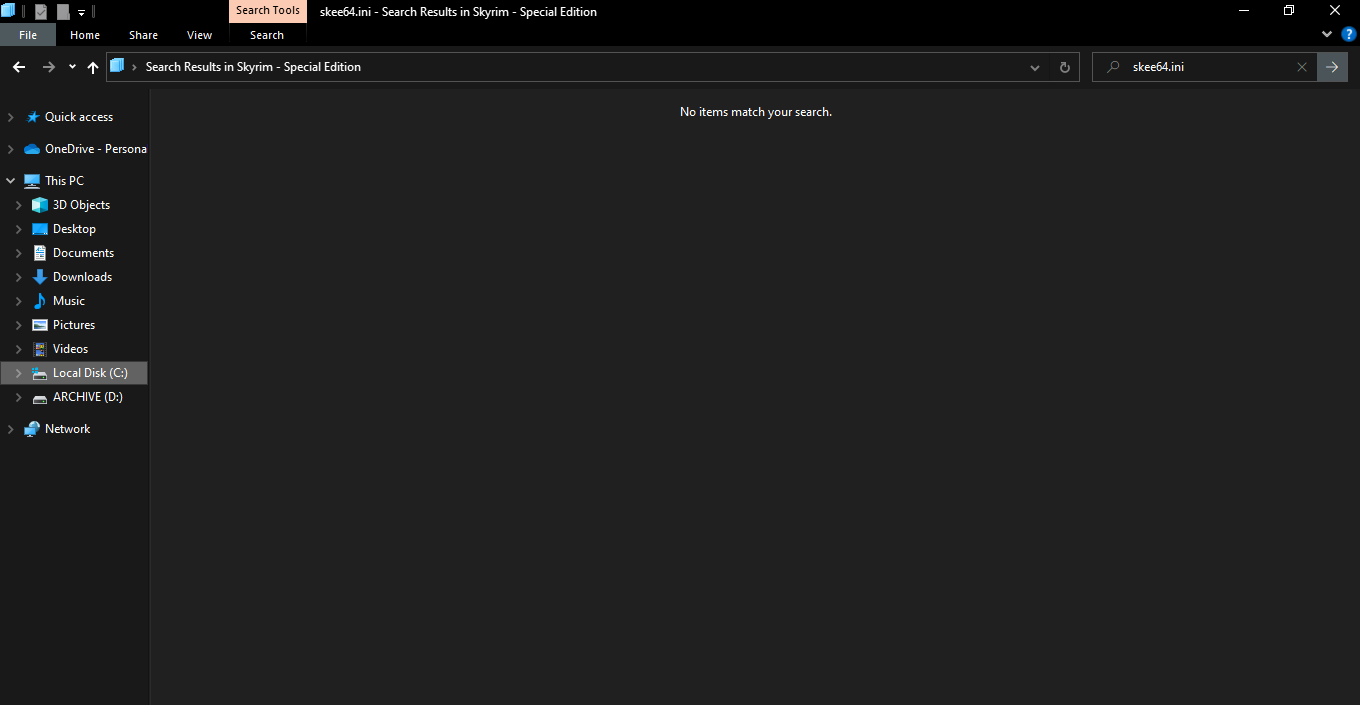Expand the Documents node

[x=18, y=253]
